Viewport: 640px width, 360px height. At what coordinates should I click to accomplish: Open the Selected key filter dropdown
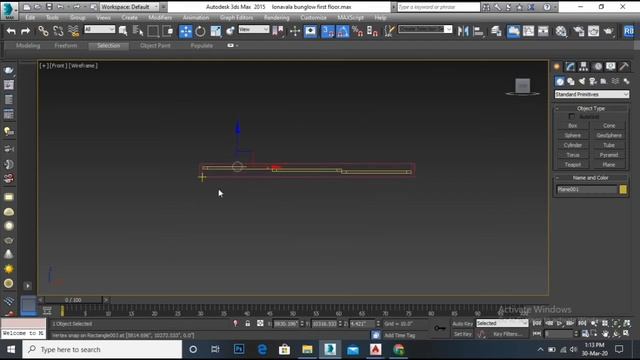(x=502, y=323)
